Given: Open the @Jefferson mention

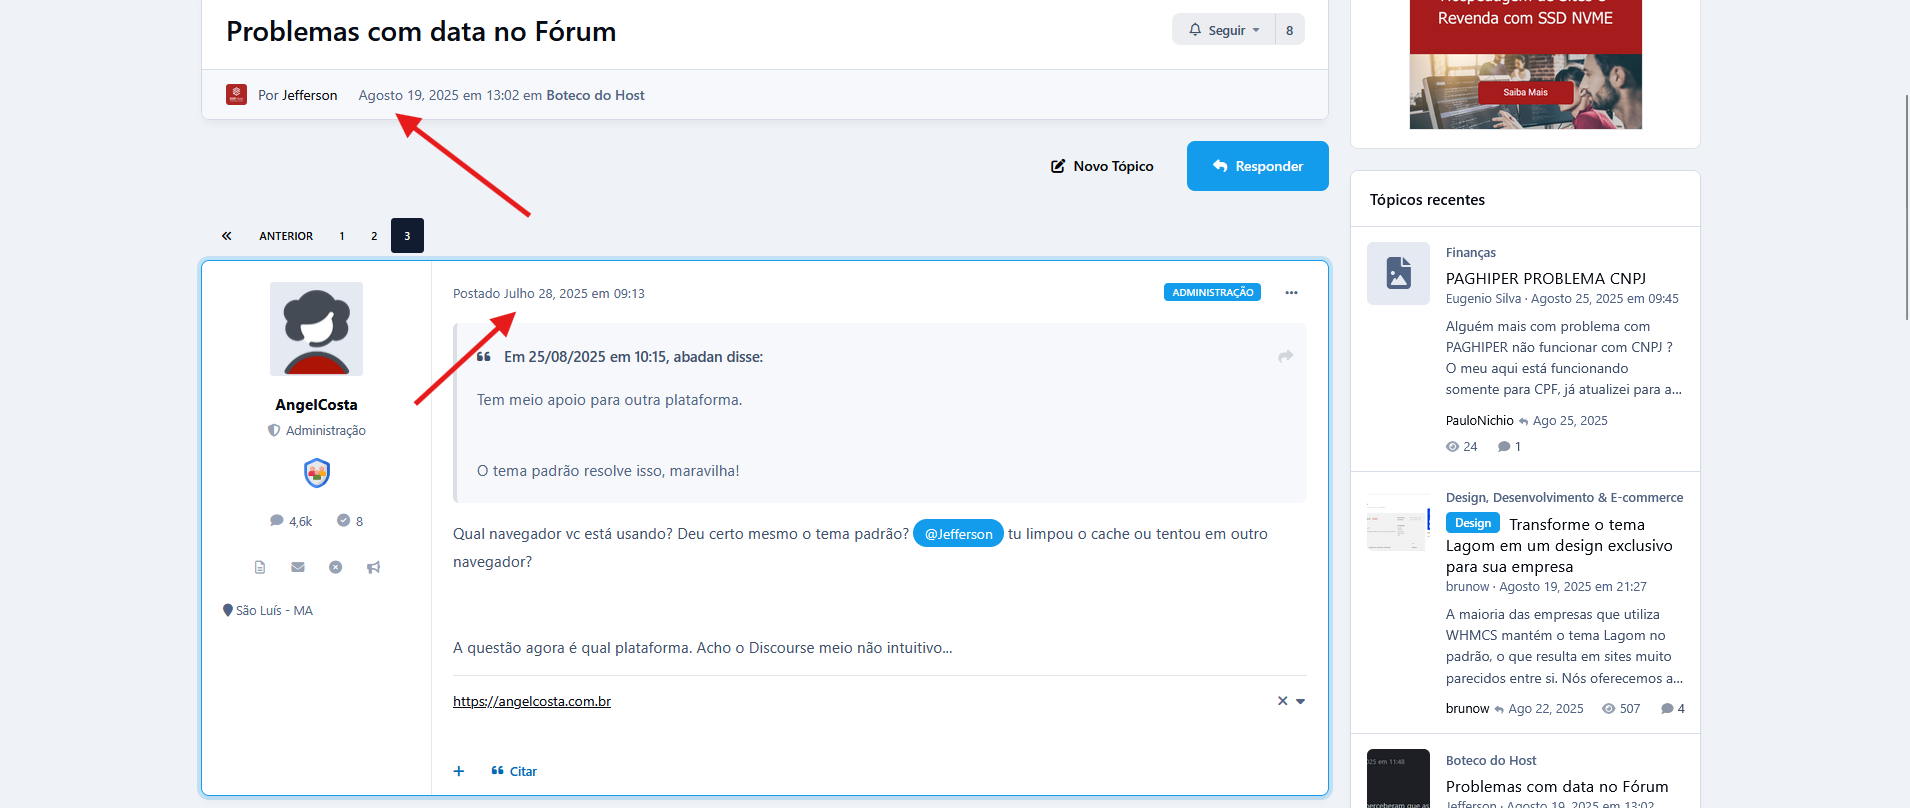Looking at the screenshot, I should tap(958, 534).
